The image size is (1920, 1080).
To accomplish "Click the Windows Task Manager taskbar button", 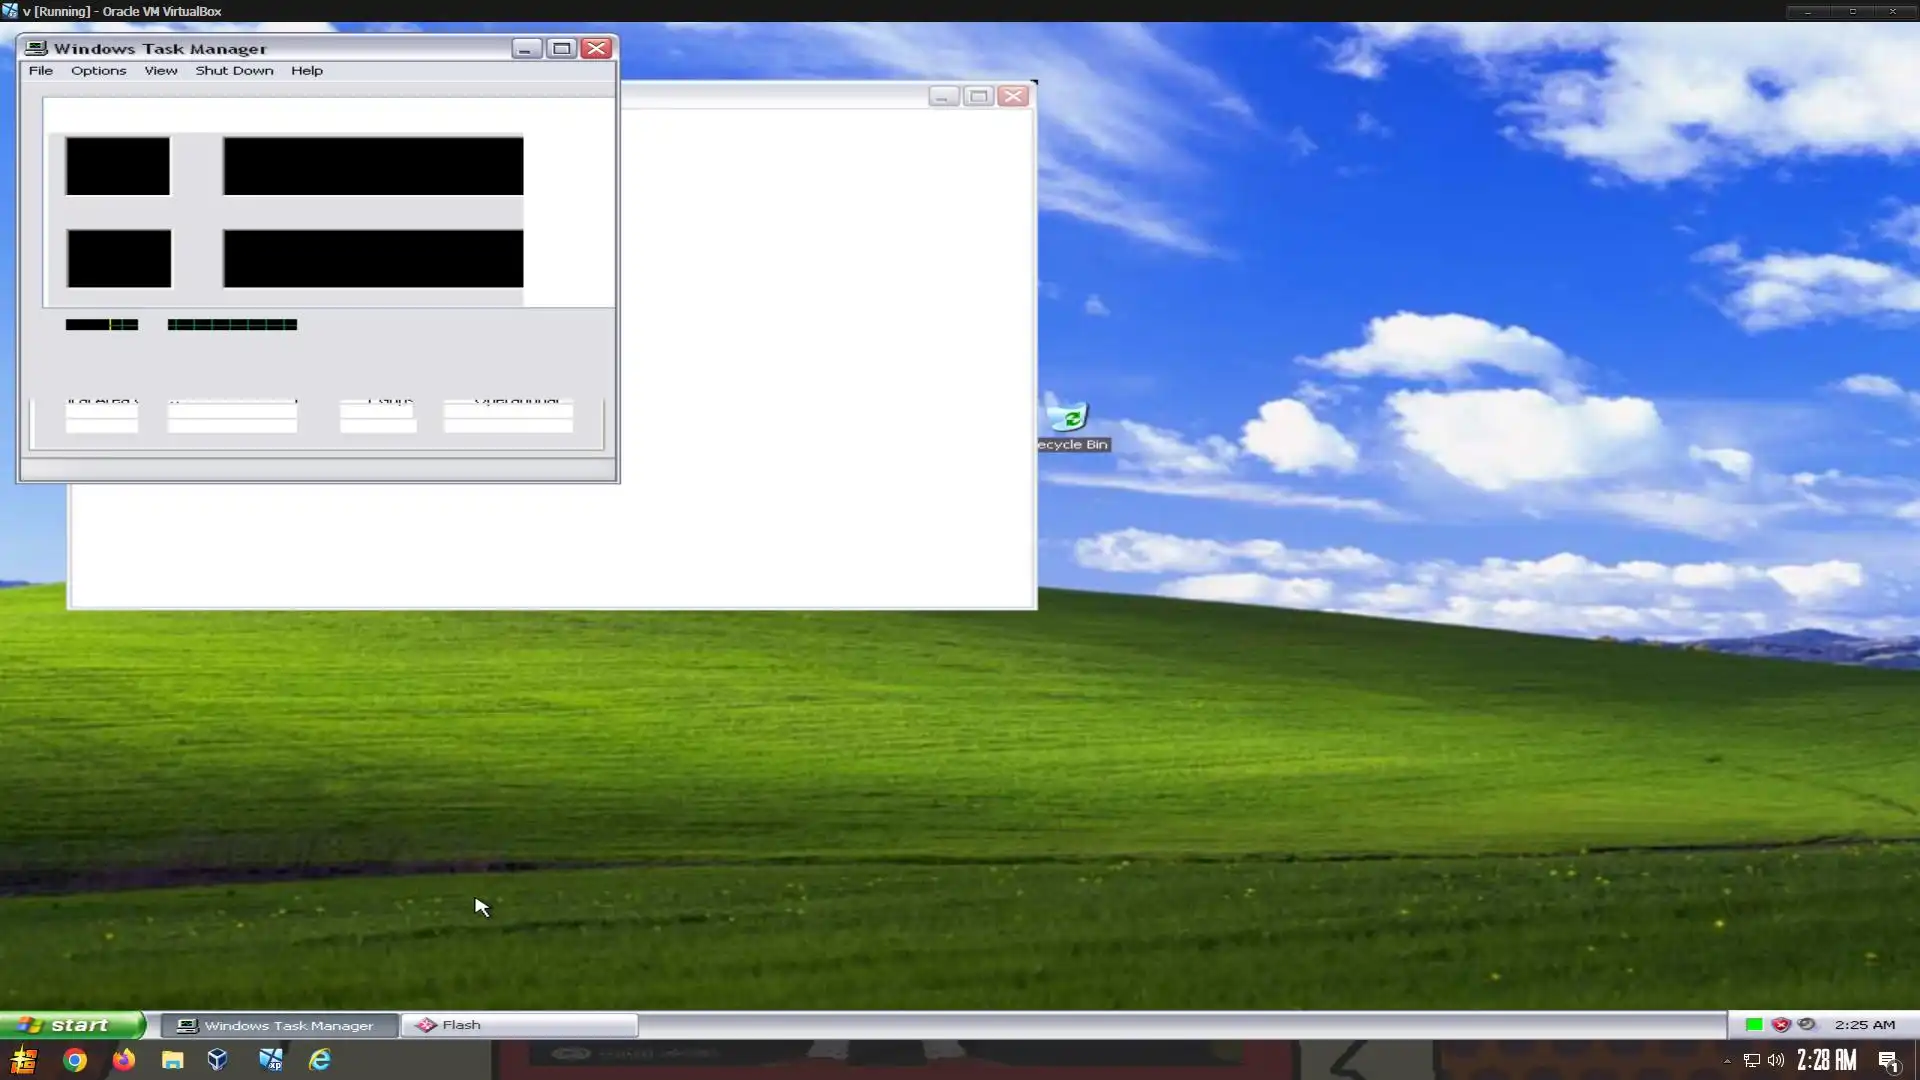I will coord(279,1025).
